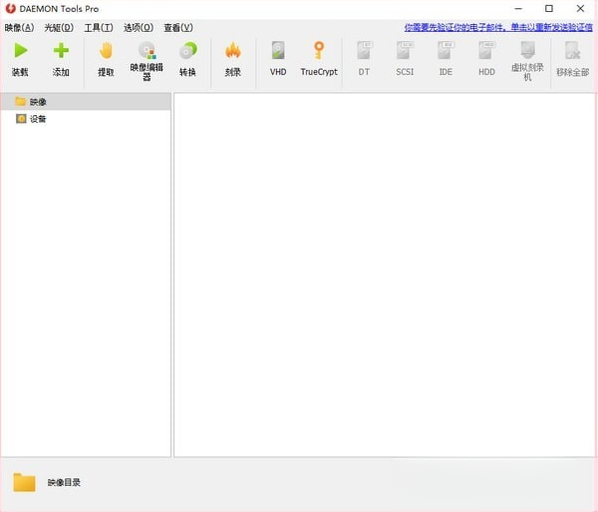Image resolution: width=598 pixels, height=512 pixels.
Task: Click the Remove All (移除全部) icon
Action: tap(572, 50)
